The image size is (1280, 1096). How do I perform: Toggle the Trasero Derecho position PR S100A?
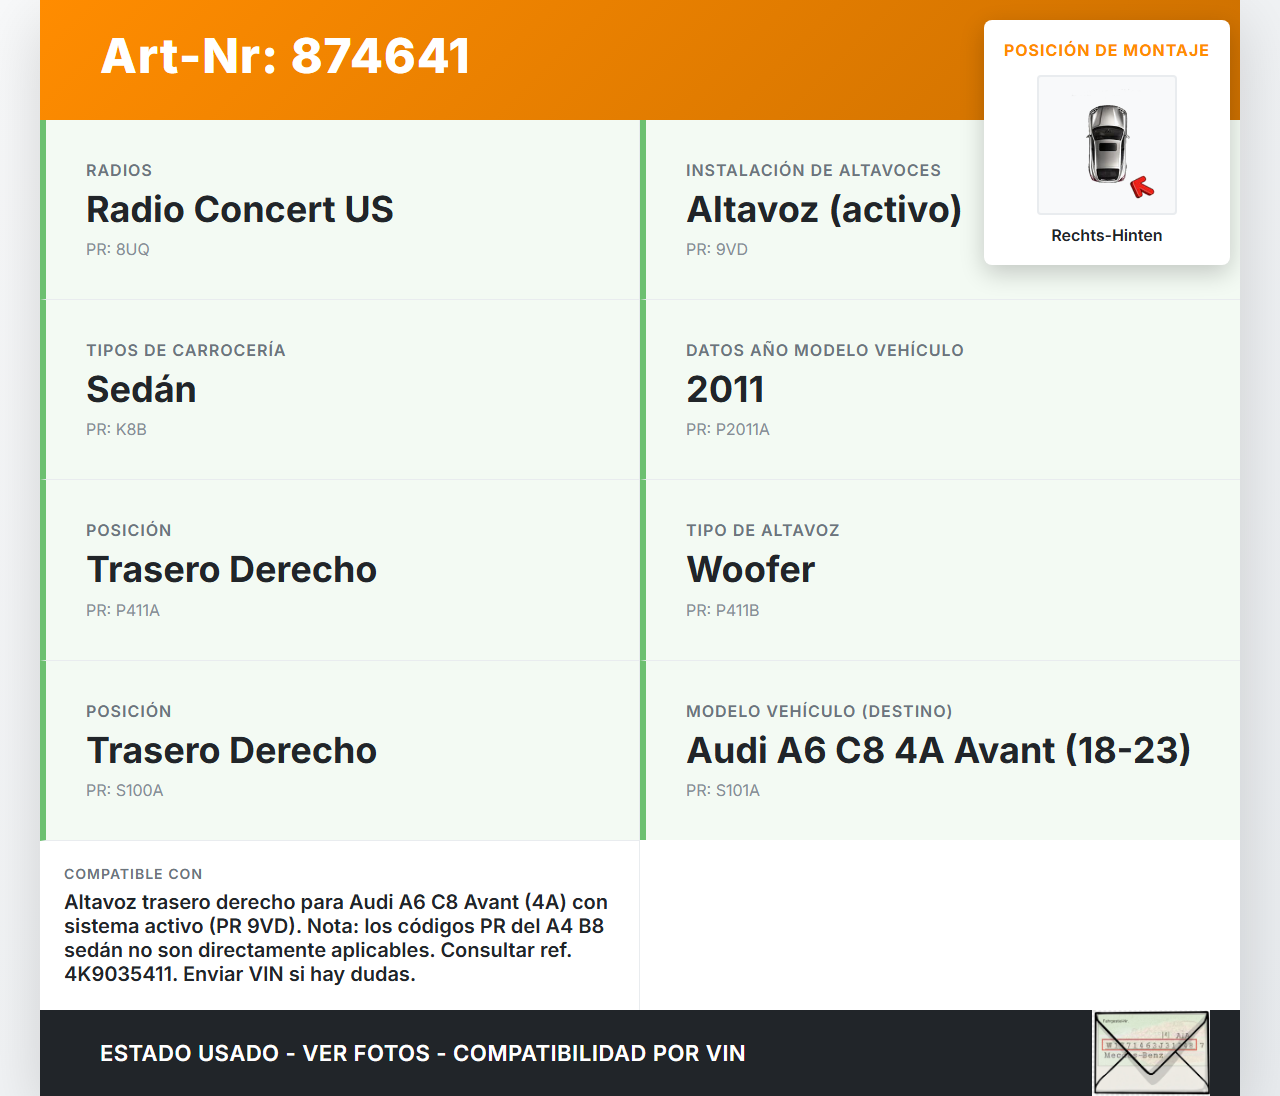[232, 749]
